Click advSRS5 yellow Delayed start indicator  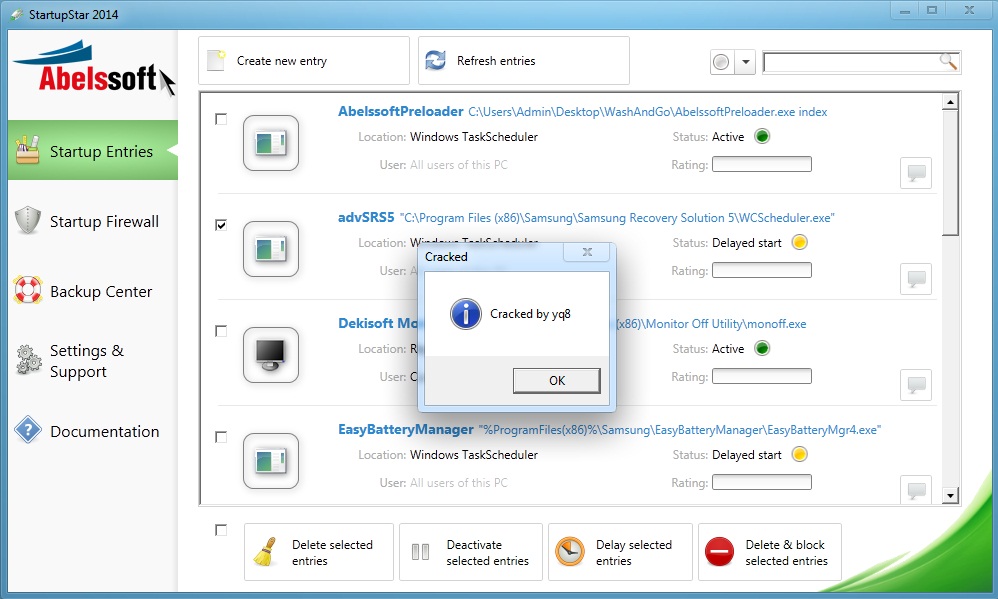pyautogui.click(x=799, y=243)
